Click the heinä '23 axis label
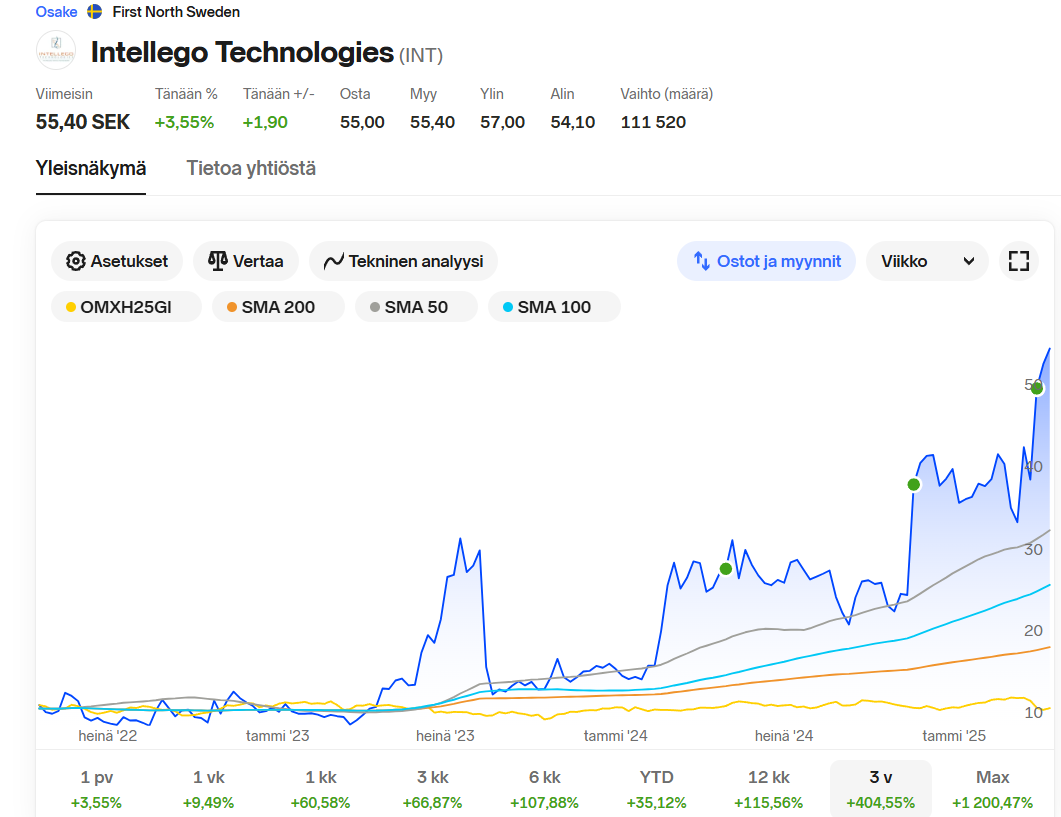 [x=445, y=736]
